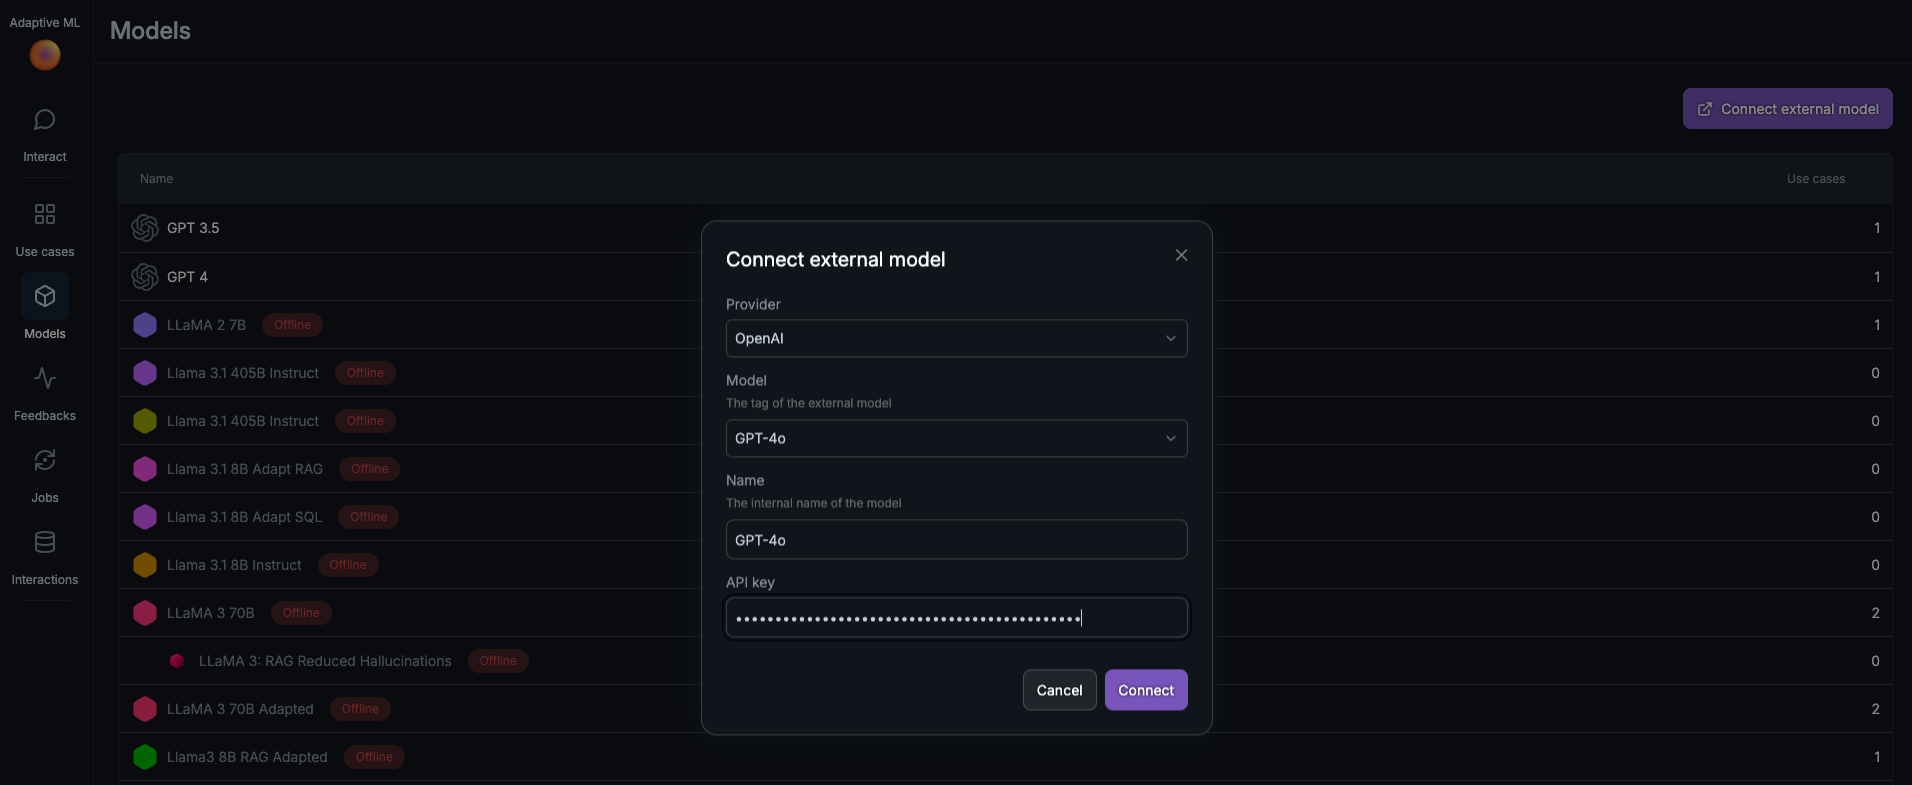The image size is (1912, 785).
Task: Select LLaMA 3 70B row name
Action: [211, 613]
